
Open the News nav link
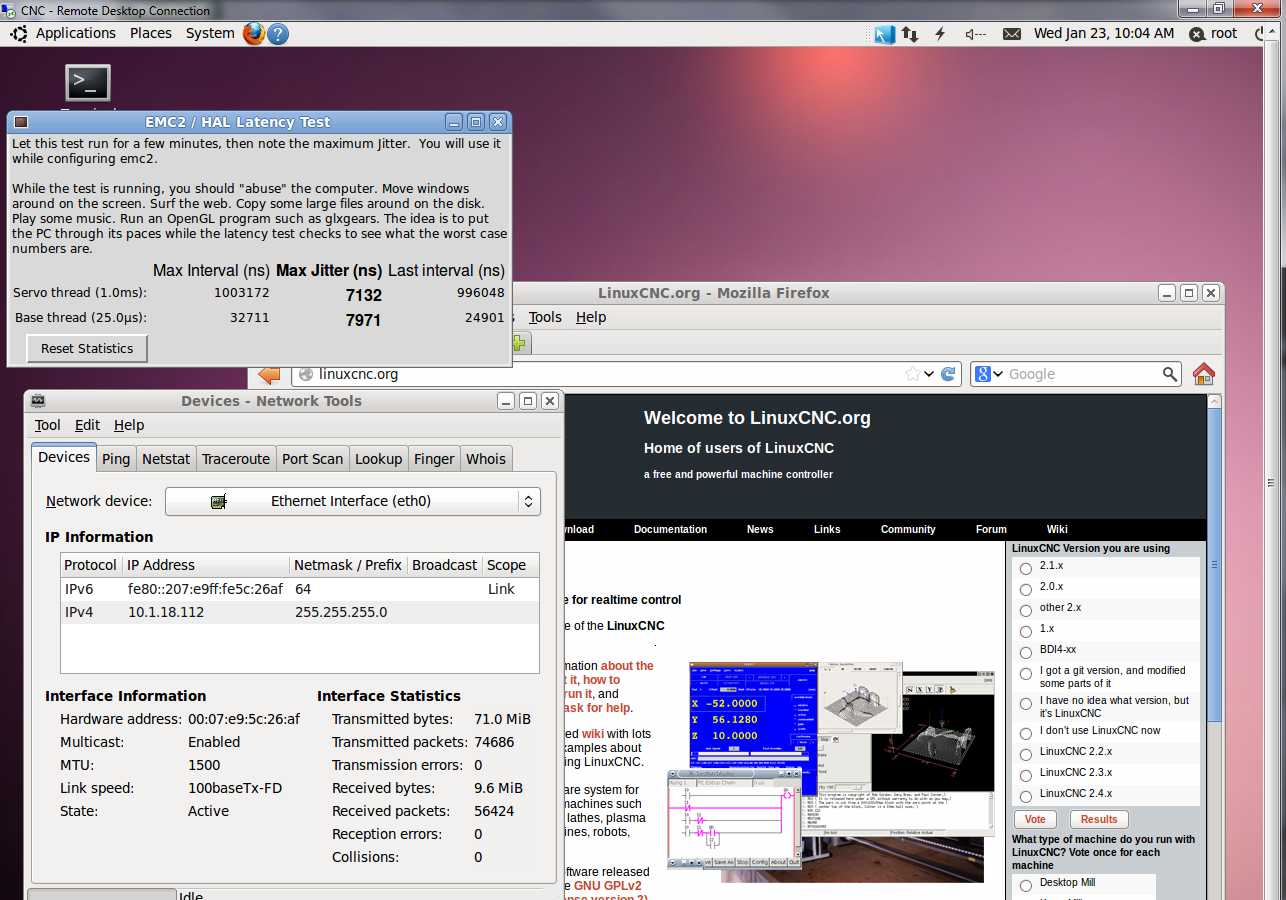click(x=760, y=529)
